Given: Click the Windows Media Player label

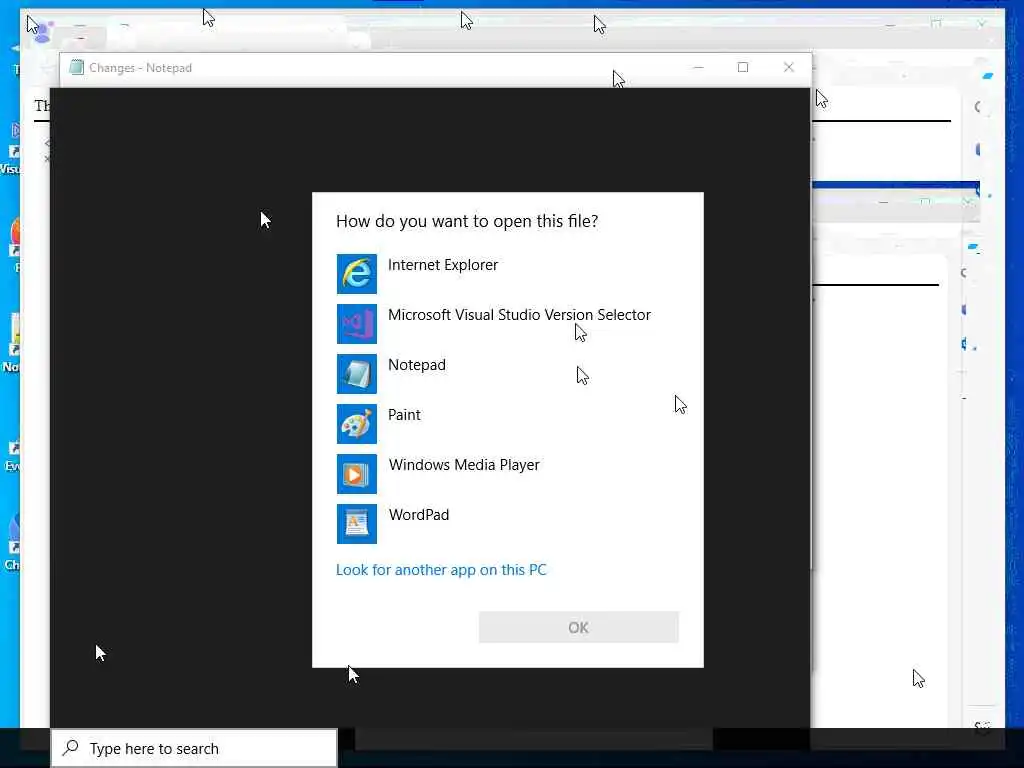Looking at the screenshot, I should click(464, 465).
